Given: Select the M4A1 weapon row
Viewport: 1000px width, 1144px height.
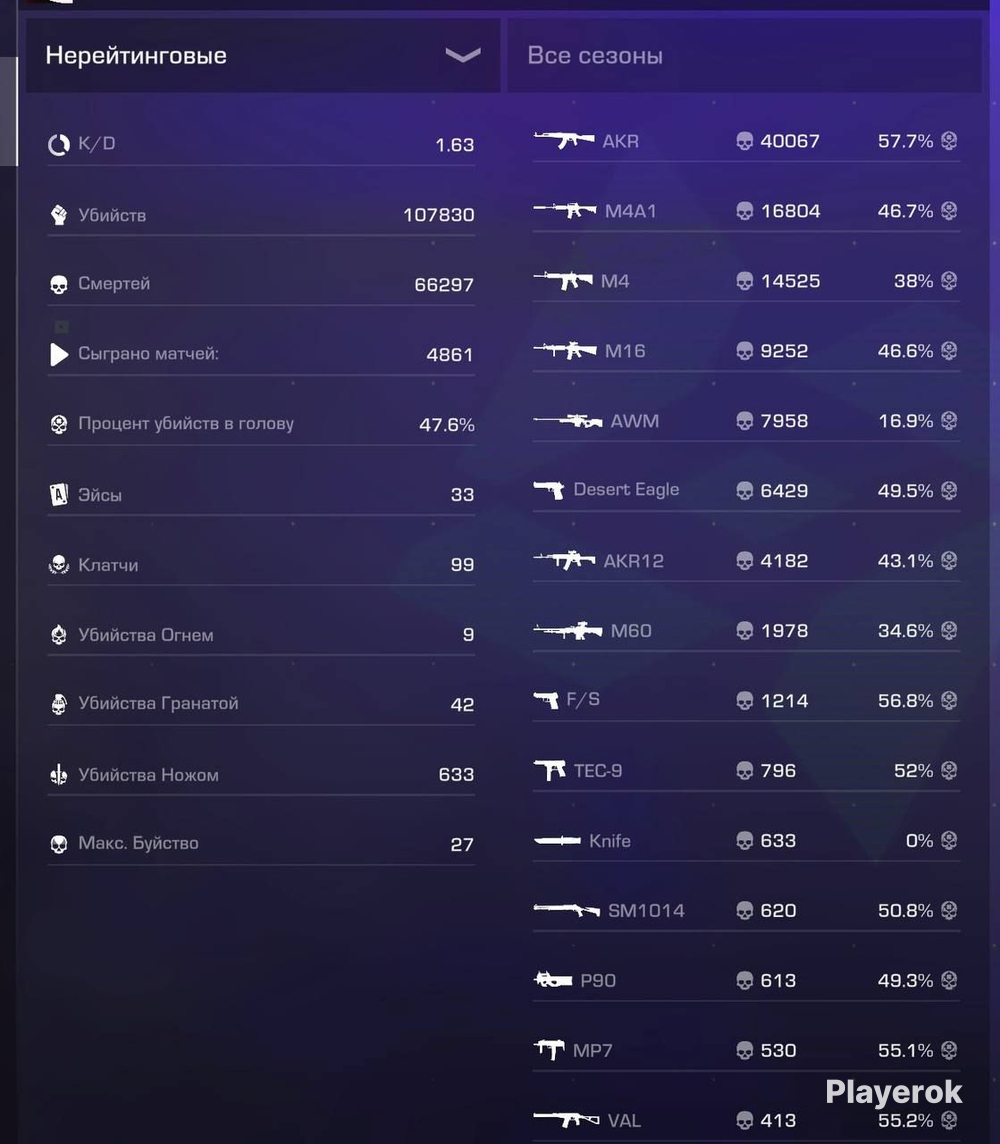Looking at the screenshot, I should point(746,211).
